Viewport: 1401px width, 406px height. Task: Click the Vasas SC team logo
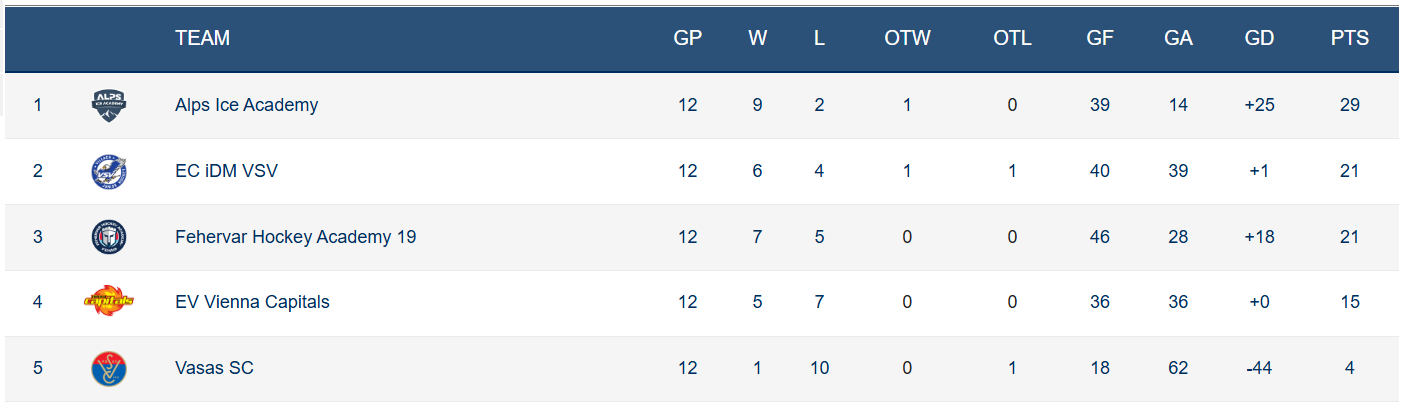[x=108, y=368]
